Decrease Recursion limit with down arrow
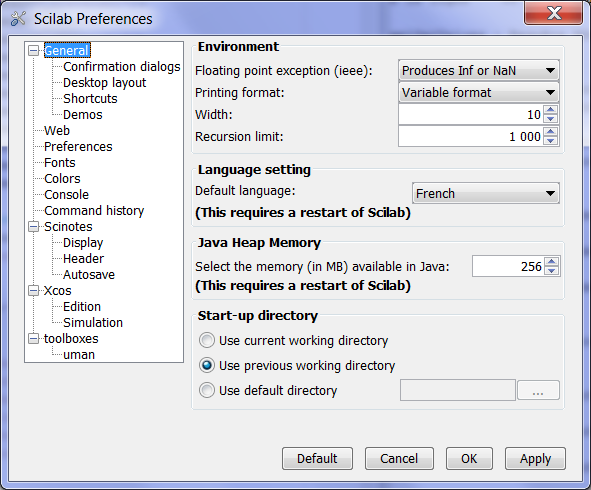This screenshot has height=490, width=591. [x=551, y=141]
